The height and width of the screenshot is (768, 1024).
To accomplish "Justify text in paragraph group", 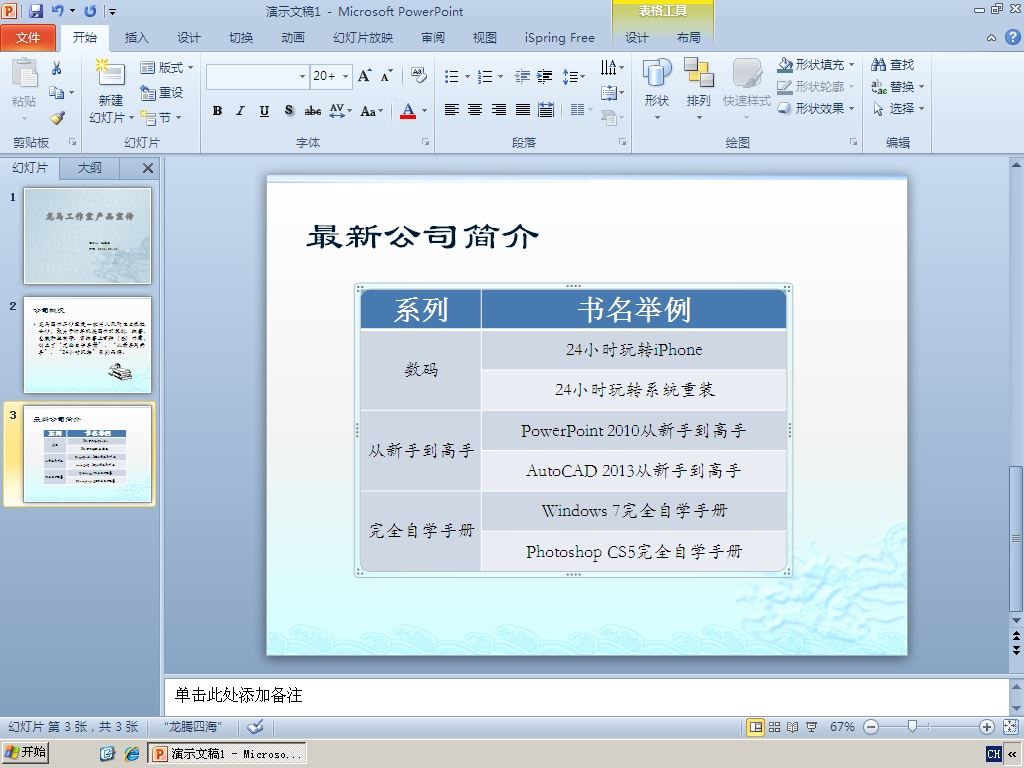I will [522, 110].
